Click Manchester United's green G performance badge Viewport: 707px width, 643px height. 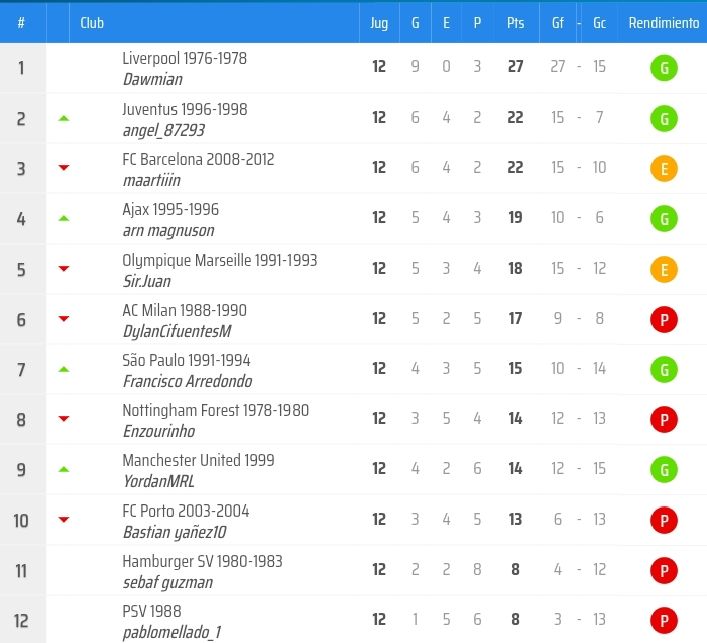663,470
